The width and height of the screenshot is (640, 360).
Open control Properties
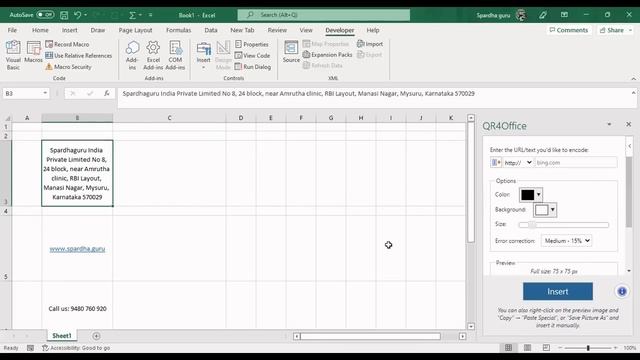click(x=252, y=44)
